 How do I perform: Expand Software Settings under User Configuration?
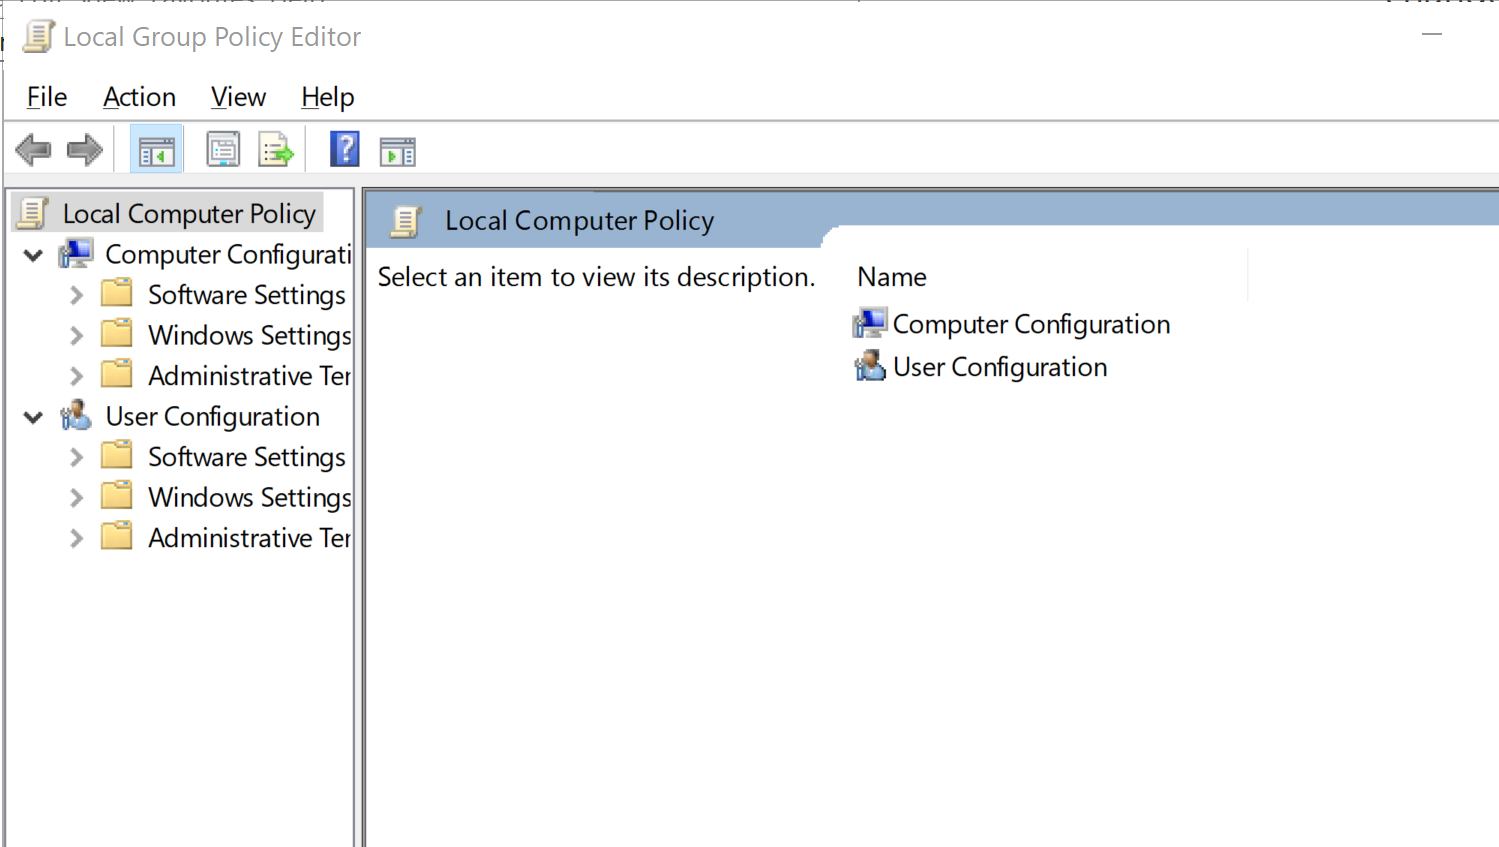click(x=76, y=457)
